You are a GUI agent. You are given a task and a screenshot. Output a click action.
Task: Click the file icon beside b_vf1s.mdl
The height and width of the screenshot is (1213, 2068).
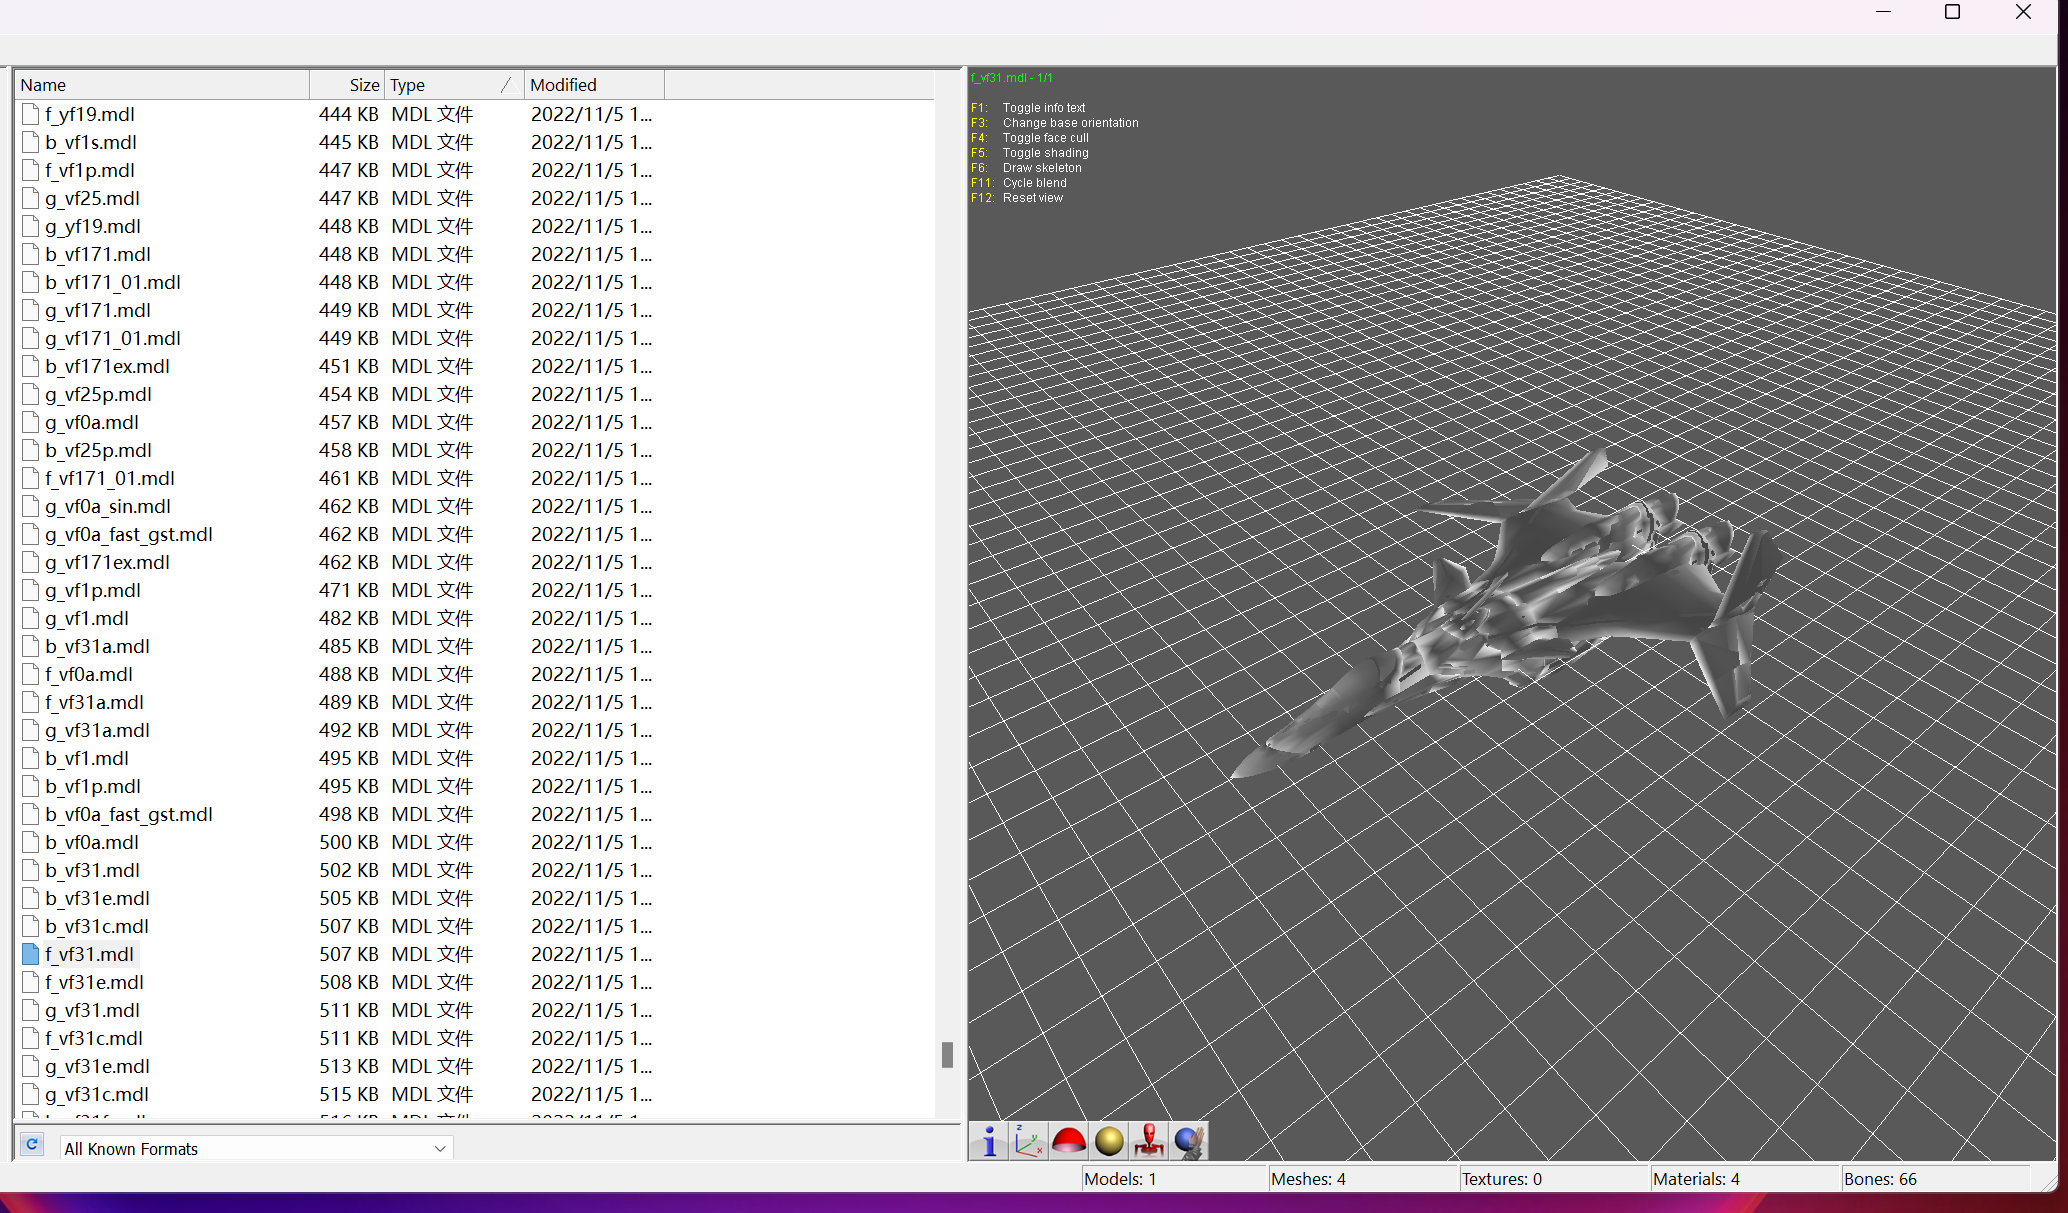tap(31, 142)
